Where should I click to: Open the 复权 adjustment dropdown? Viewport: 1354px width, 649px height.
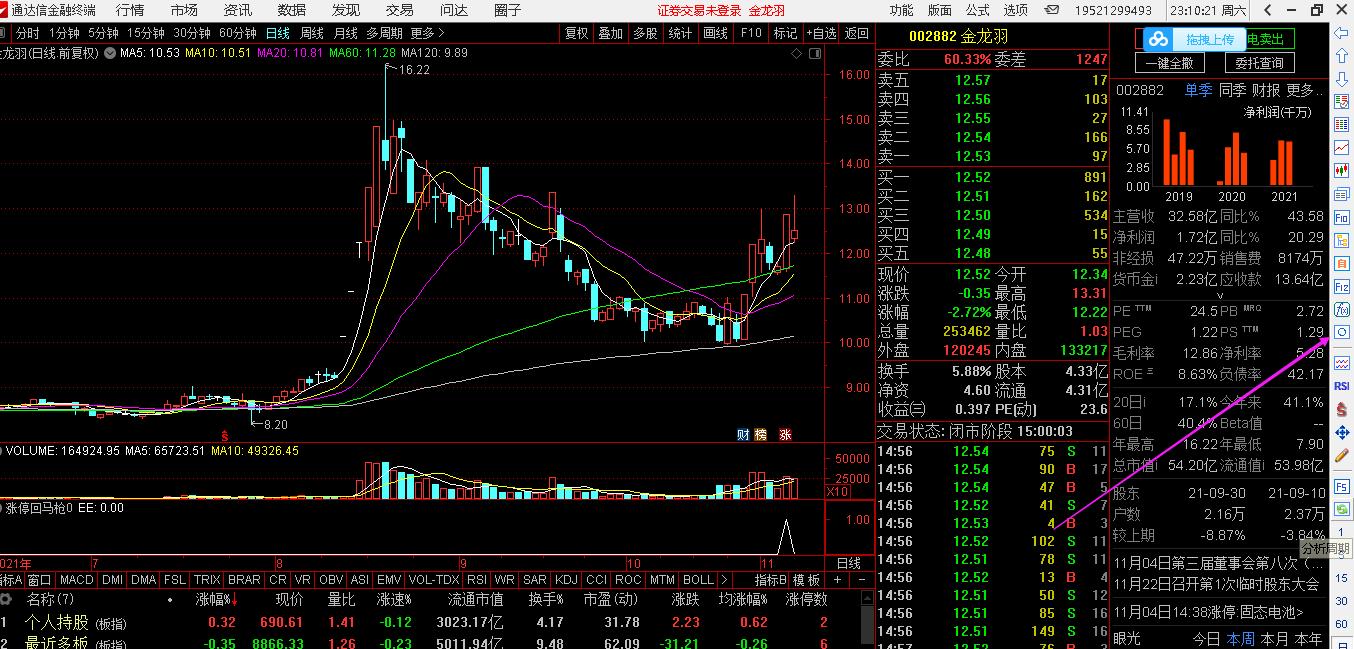[577, 33]
